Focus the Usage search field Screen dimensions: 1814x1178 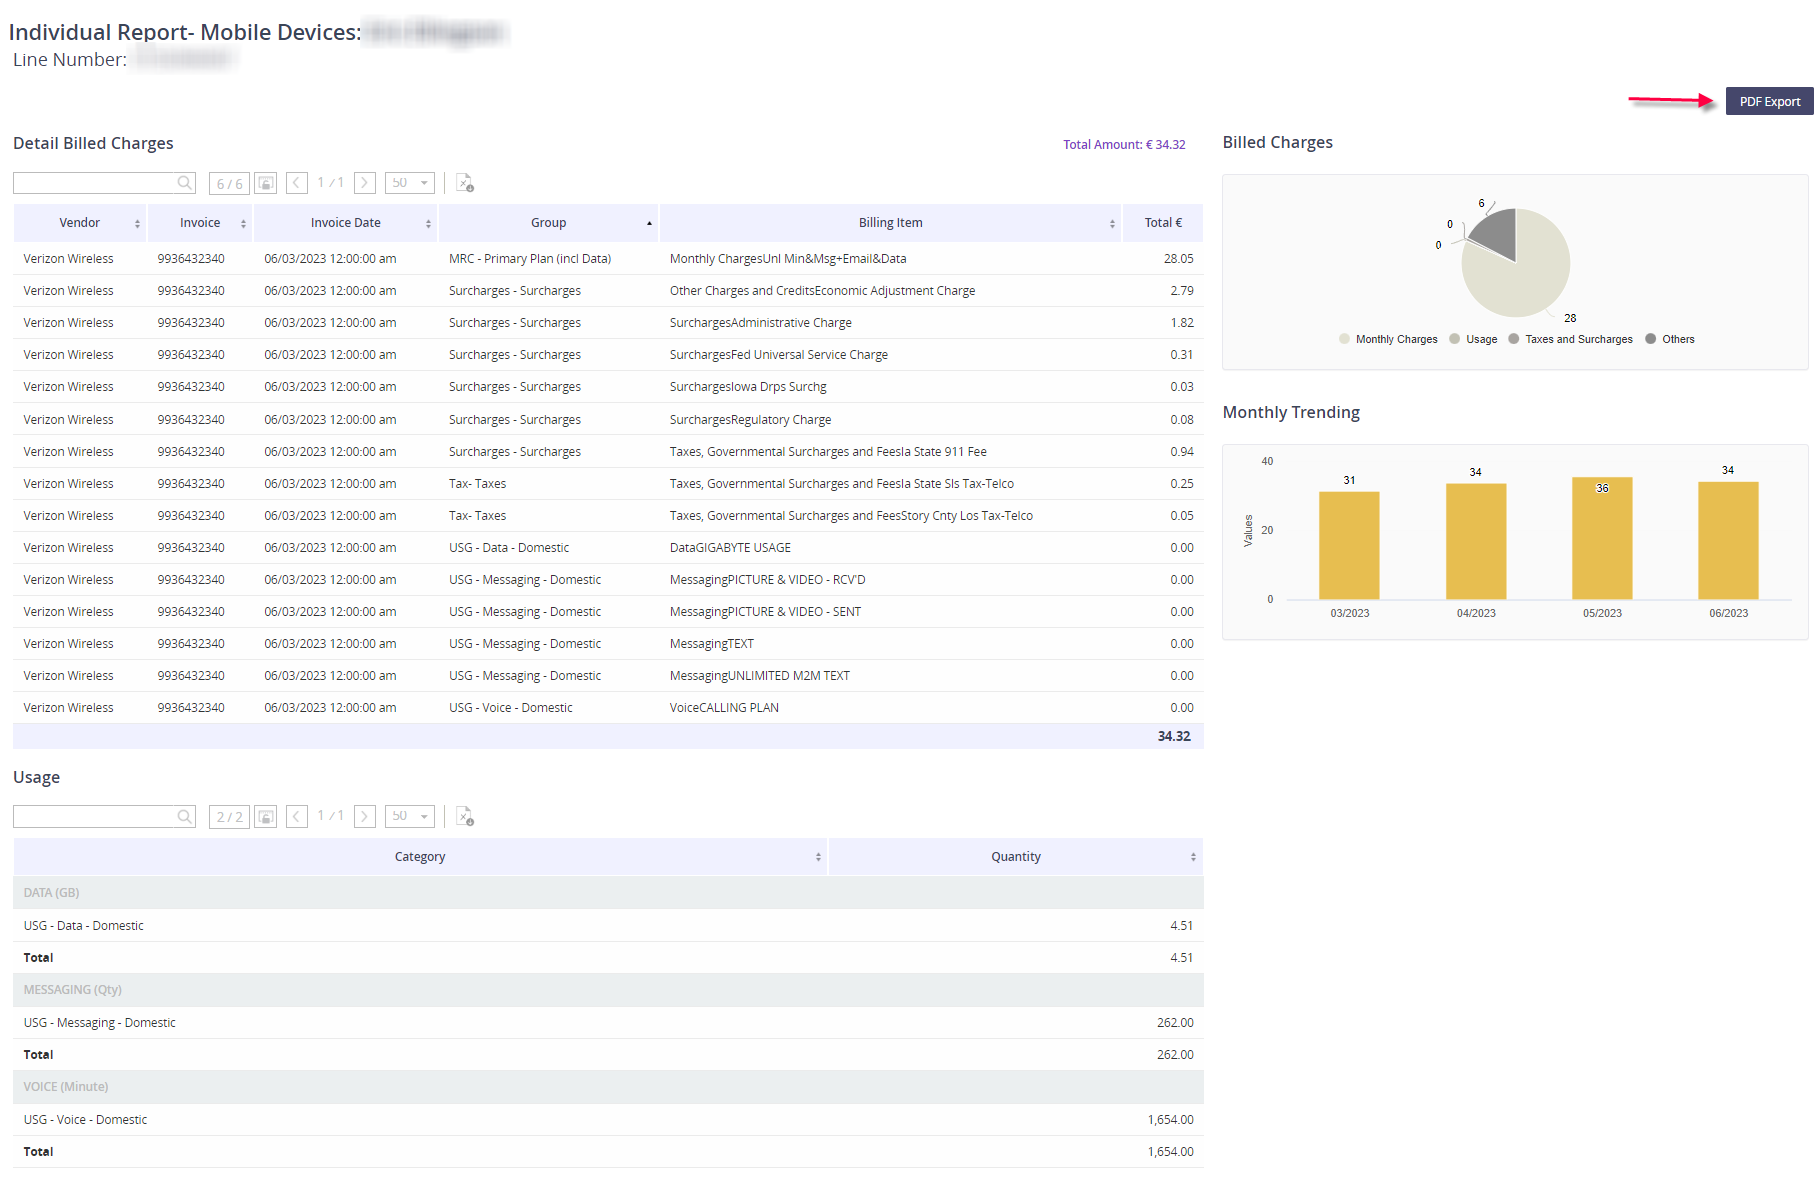(95, 817)
